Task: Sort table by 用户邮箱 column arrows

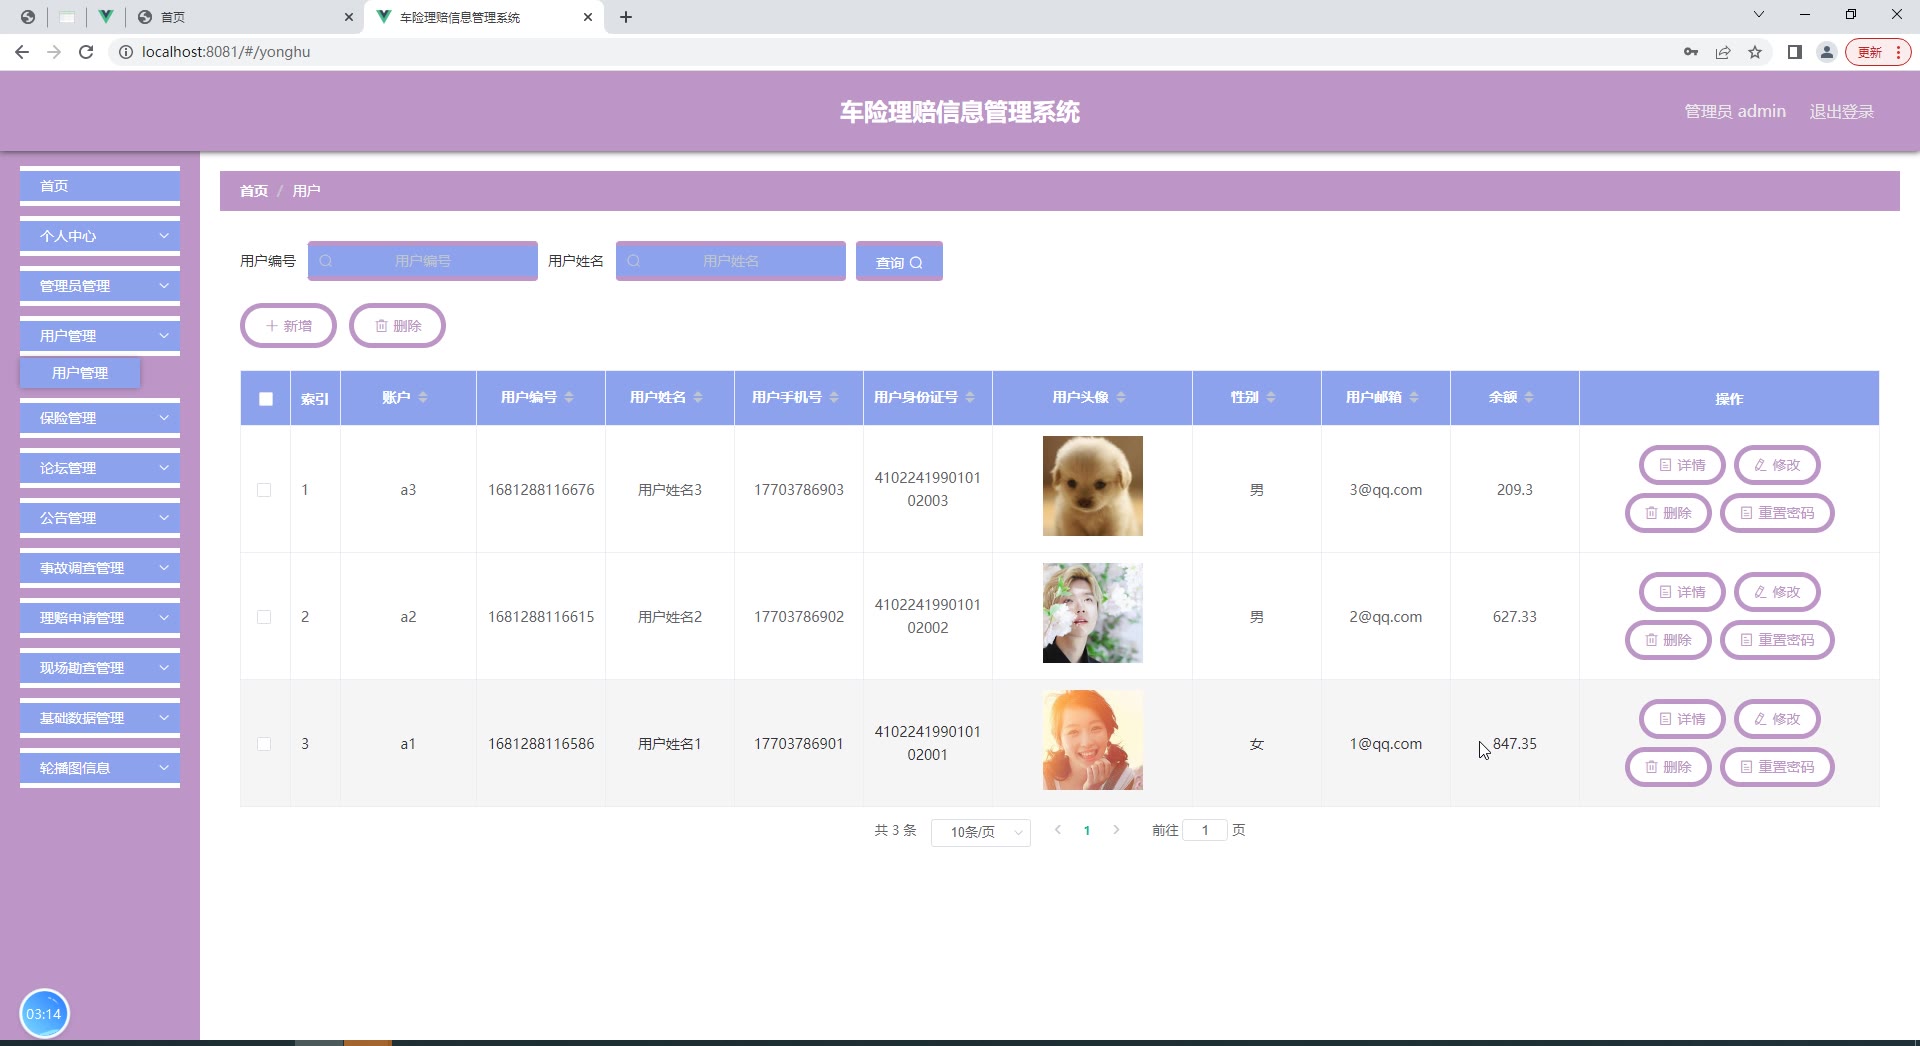Action: click(1414, 398)
